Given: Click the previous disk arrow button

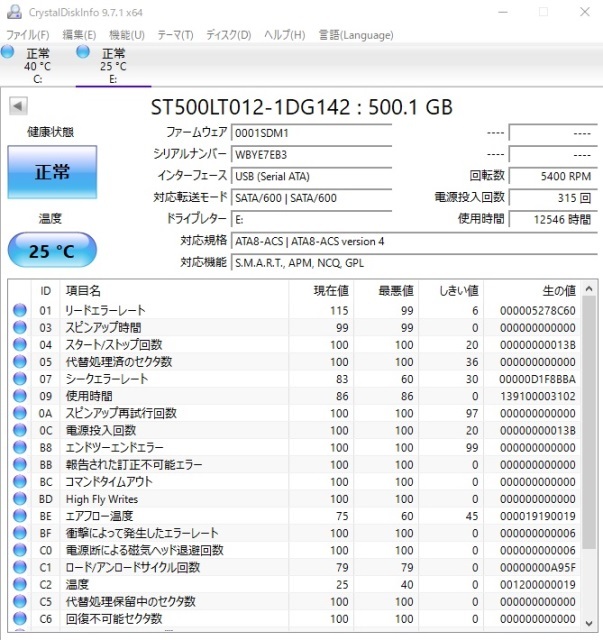Looking at the screenshot, I should (19, 106).
